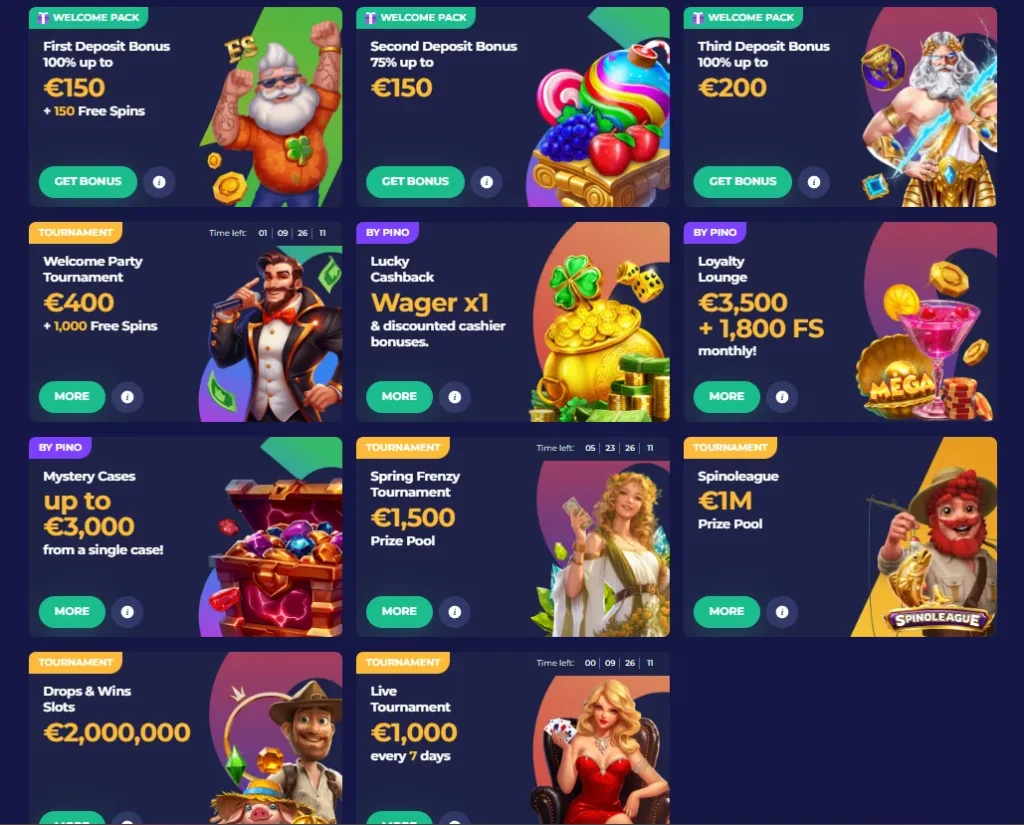The image size is (1024, 825).
Task: See More about Mystery Cases
Action: tap(72, 611)
